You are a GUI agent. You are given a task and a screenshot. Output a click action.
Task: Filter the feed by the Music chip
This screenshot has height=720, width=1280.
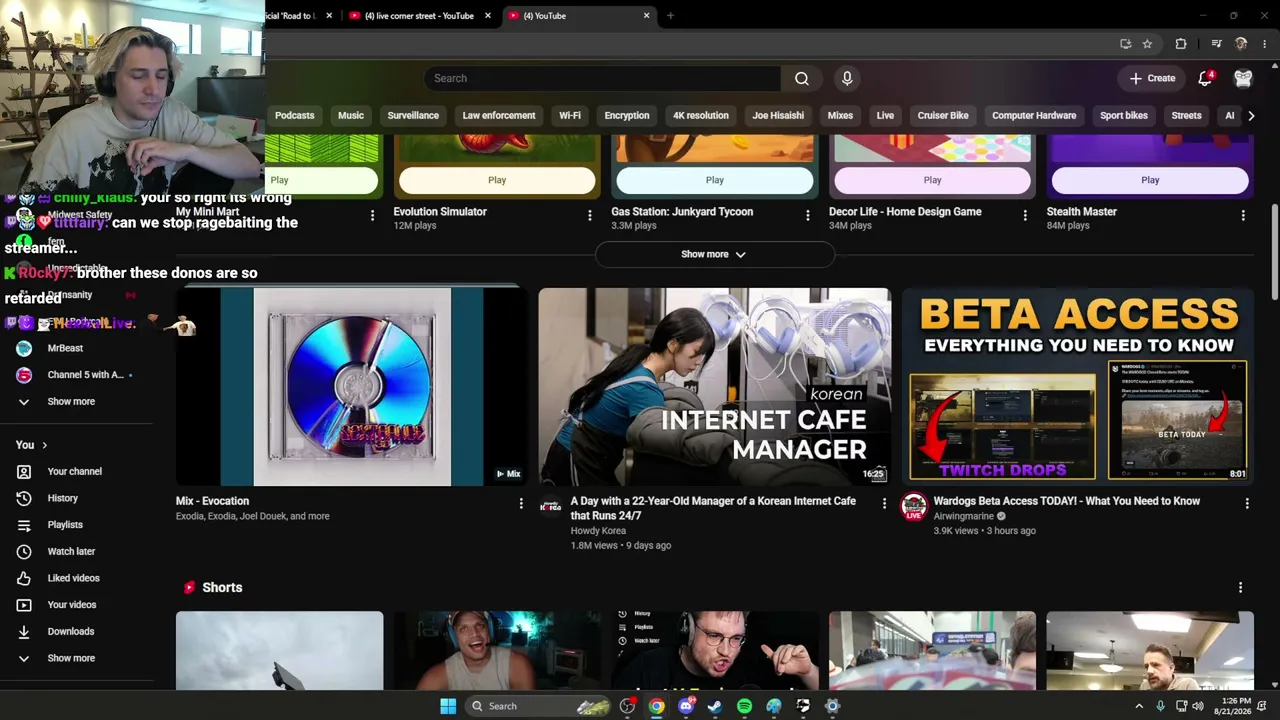click(351, 115)
